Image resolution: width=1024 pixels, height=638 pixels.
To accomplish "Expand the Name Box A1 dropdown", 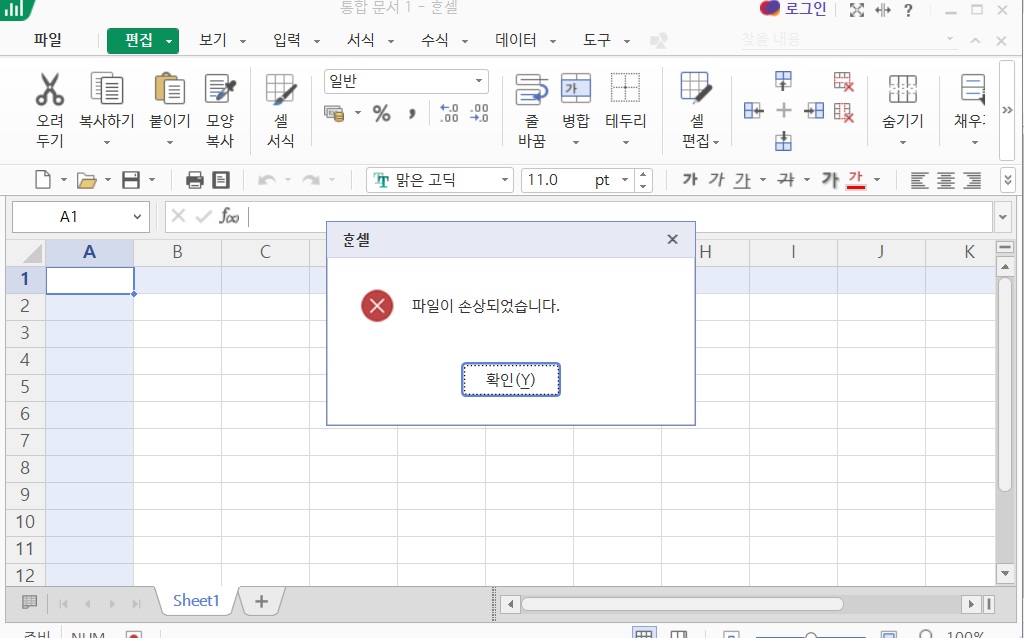I will (137, 217).
